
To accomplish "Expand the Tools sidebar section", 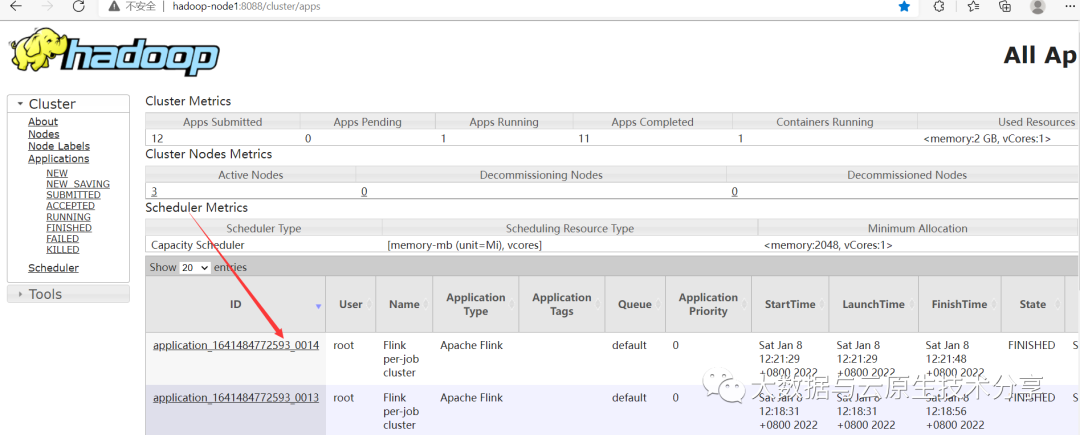I will point(20,294).
